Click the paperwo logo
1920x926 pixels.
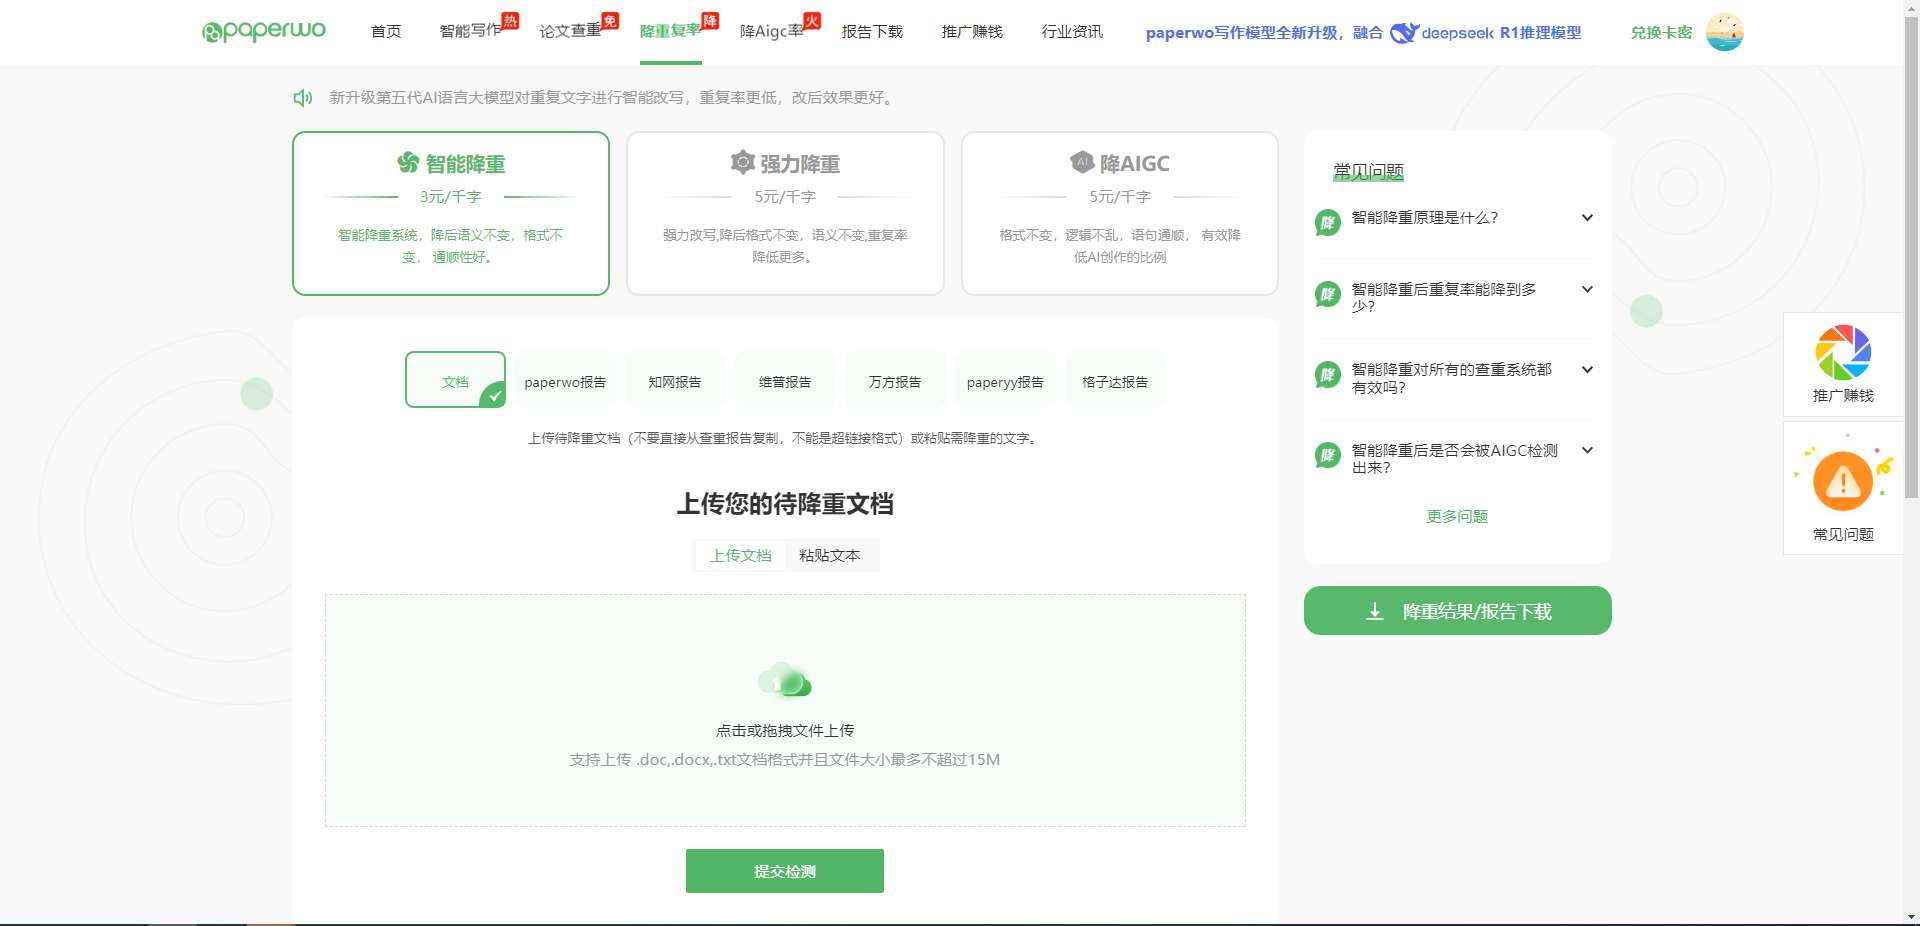click(x=264, y=32)
